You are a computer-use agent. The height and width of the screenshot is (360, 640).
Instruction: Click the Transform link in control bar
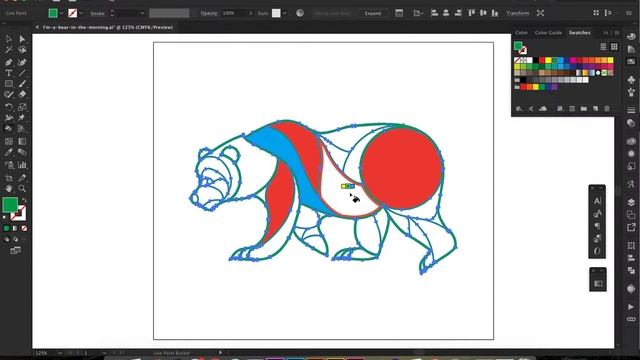pos(518,13)
